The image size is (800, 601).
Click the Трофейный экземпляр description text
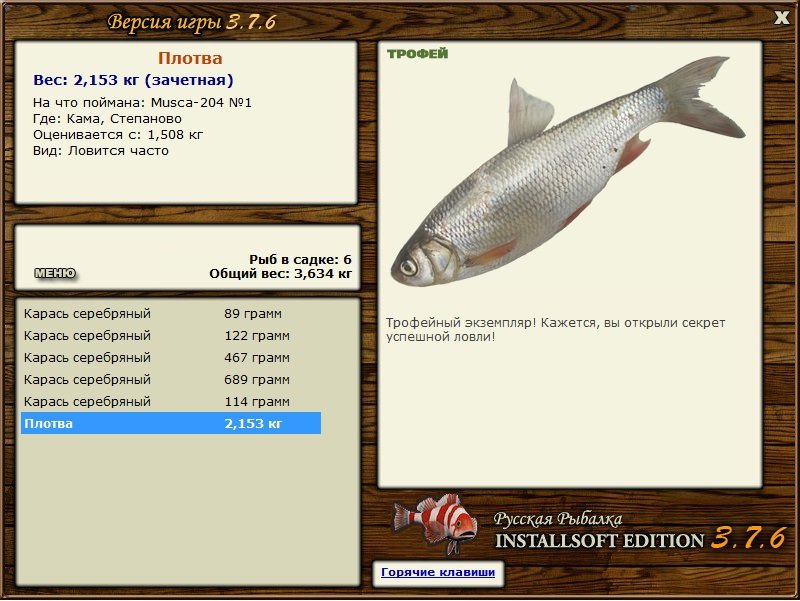coord(555,330)
